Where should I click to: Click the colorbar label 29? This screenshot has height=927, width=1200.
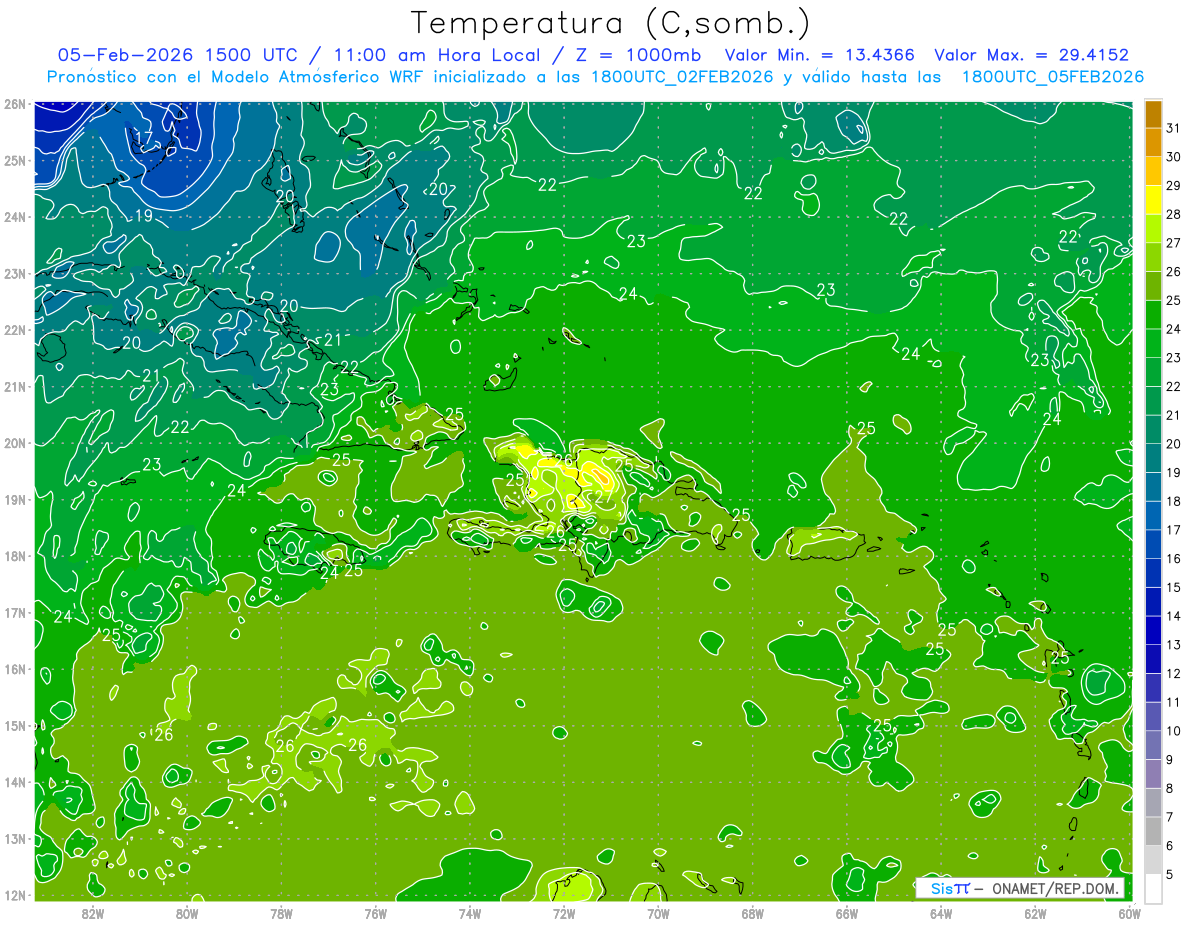1174,185
